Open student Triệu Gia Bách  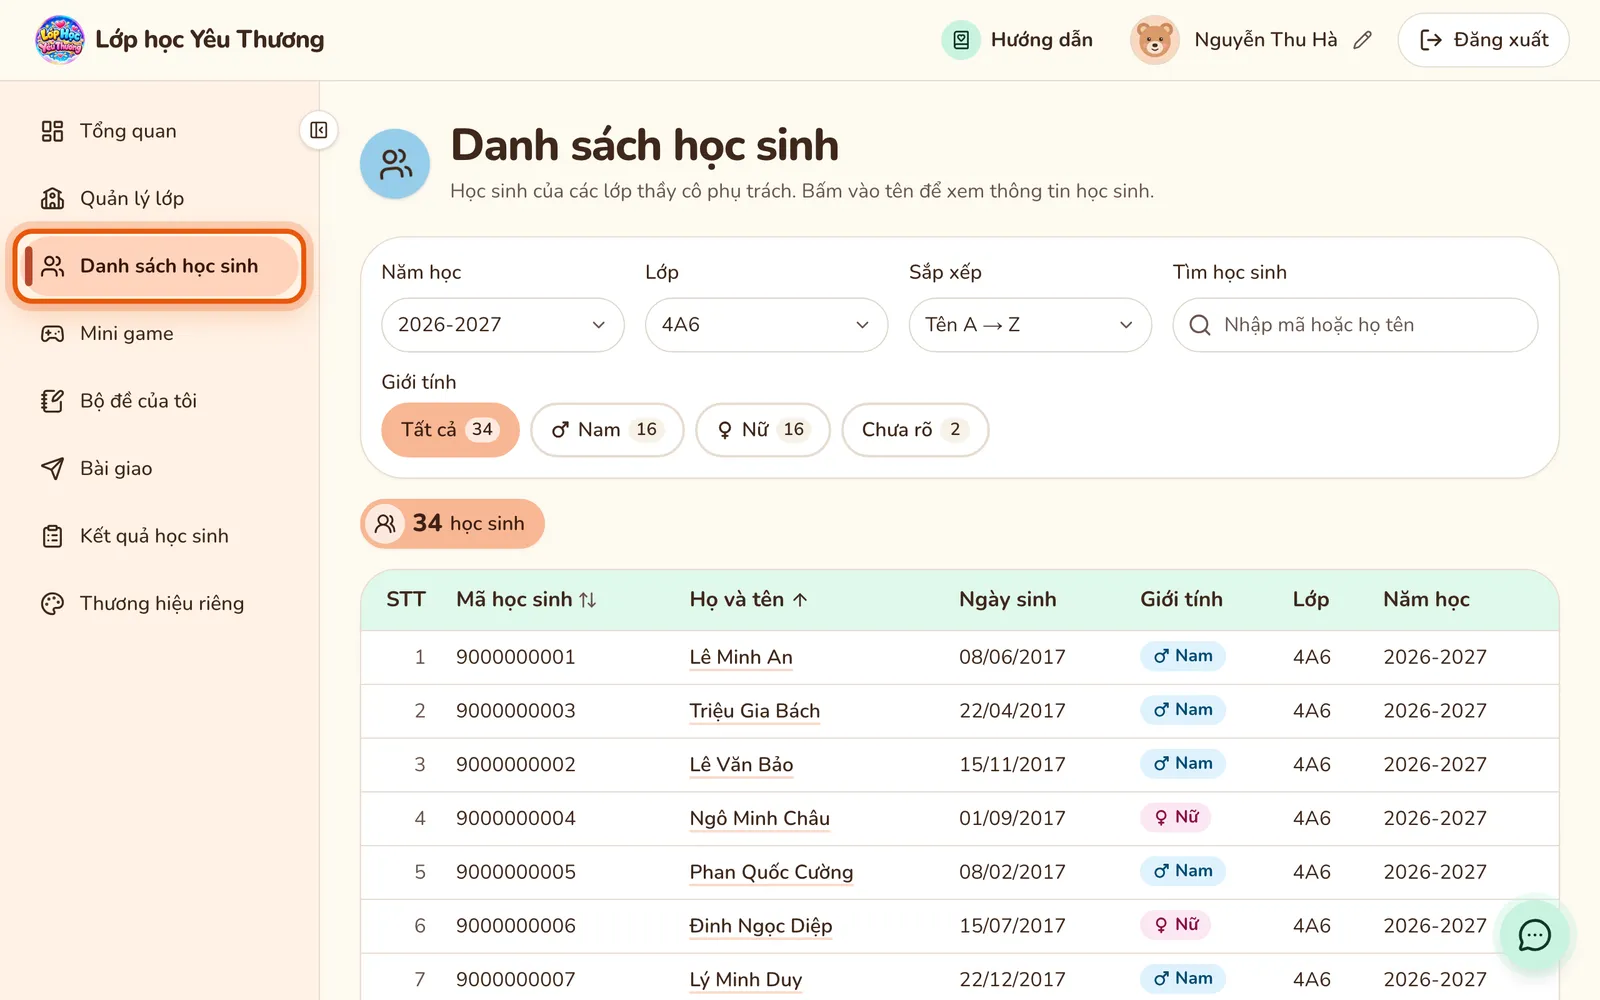(755, 711)
